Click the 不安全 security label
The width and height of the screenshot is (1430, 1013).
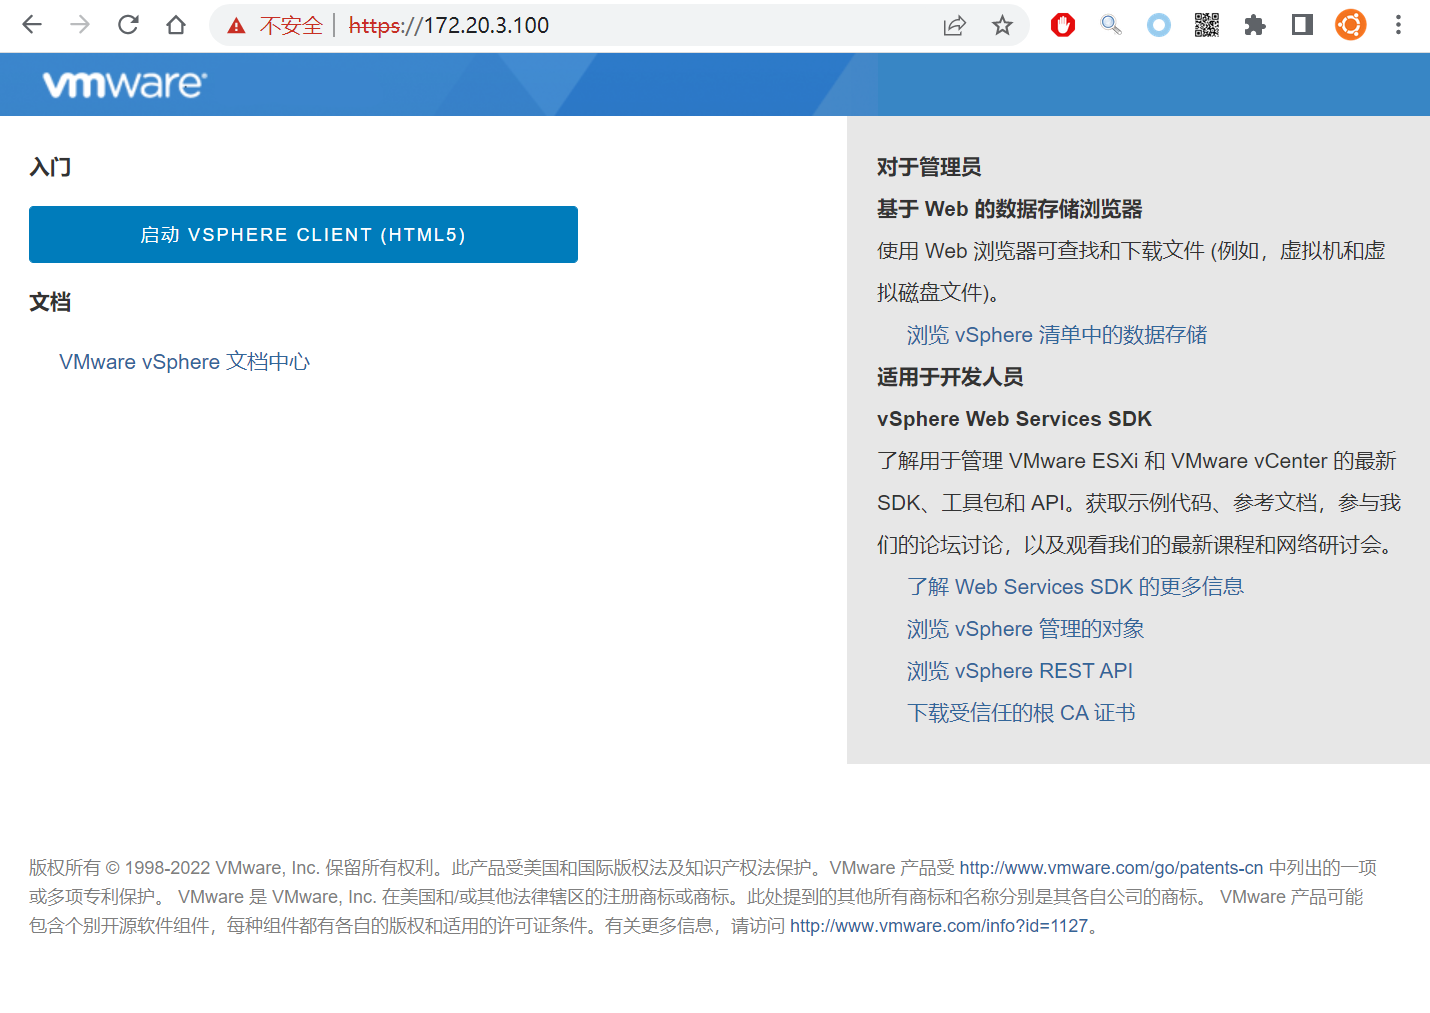291,26
